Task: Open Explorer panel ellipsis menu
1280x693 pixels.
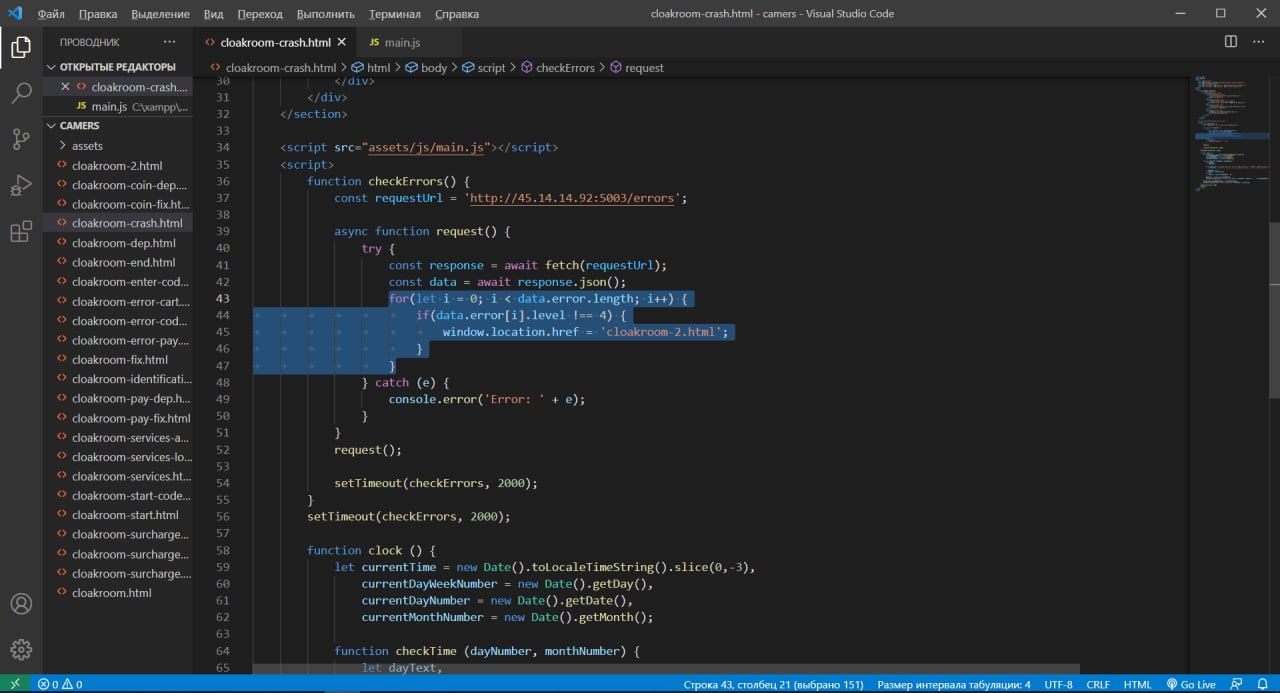Action: (170, 42)
